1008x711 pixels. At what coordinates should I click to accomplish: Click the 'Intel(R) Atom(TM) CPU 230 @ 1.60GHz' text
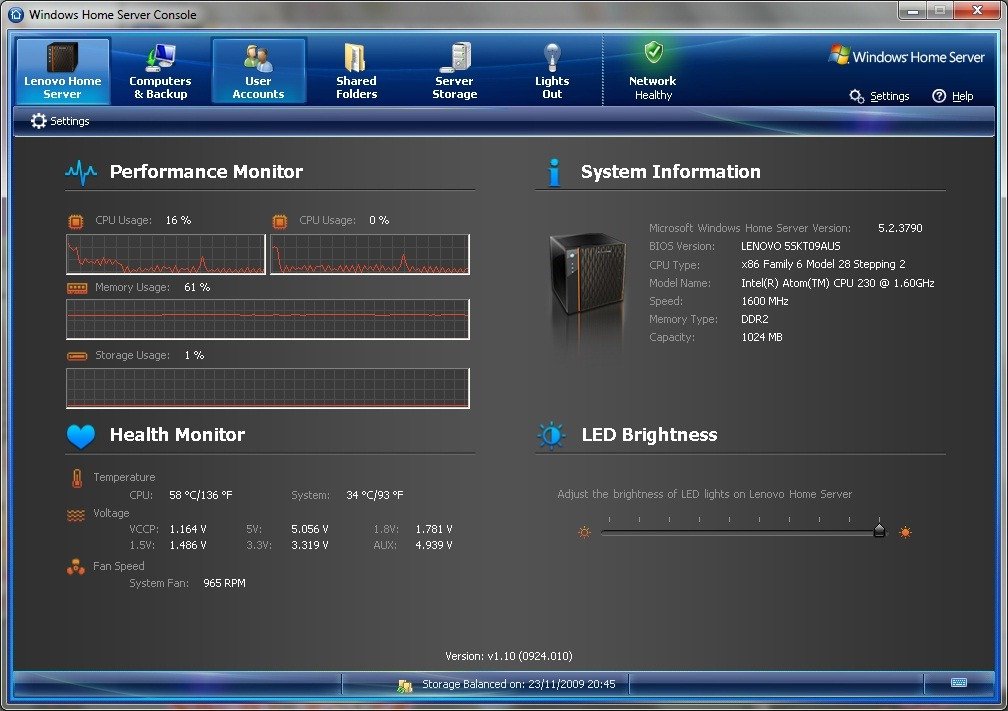point(838,284)
